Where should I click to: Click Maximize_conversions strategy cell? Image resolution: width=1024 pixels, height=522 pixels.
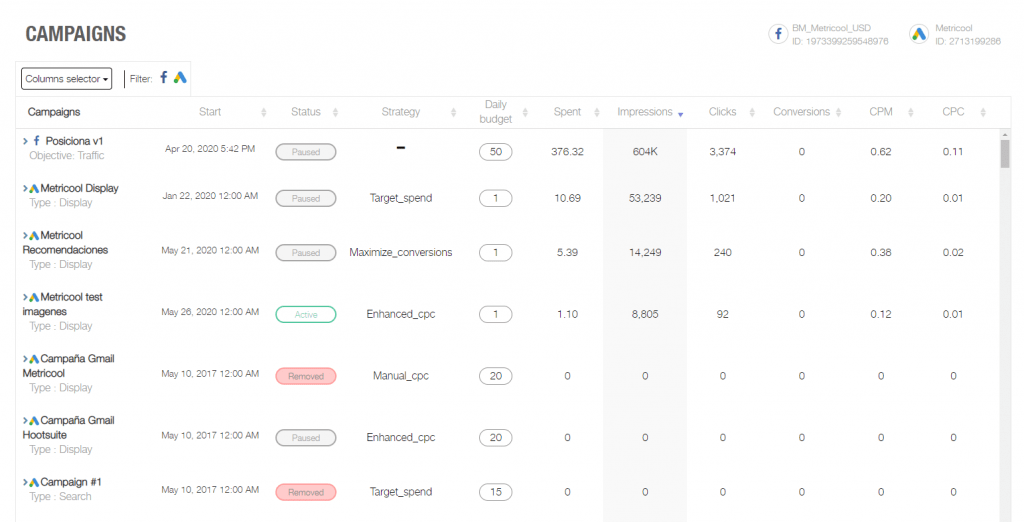[400, 252]
